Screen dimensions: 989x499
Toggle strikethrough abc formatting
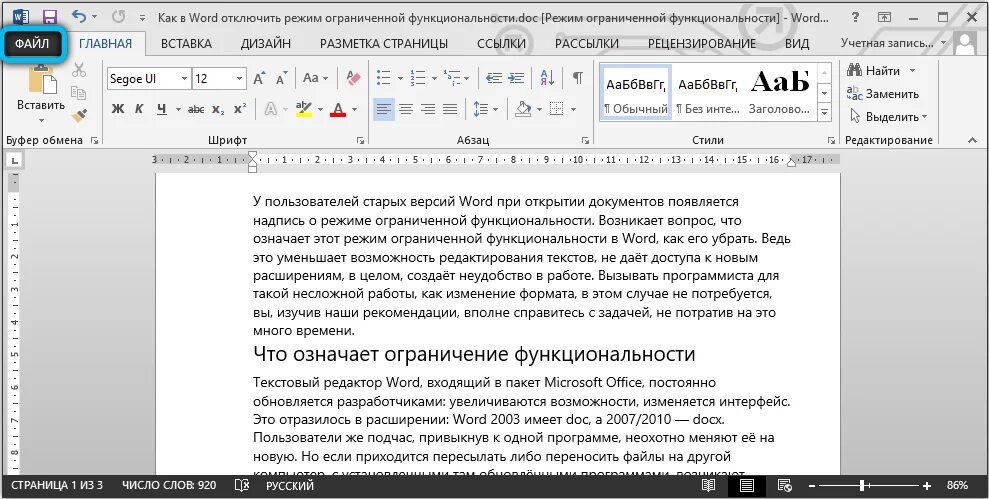(196, 109)
